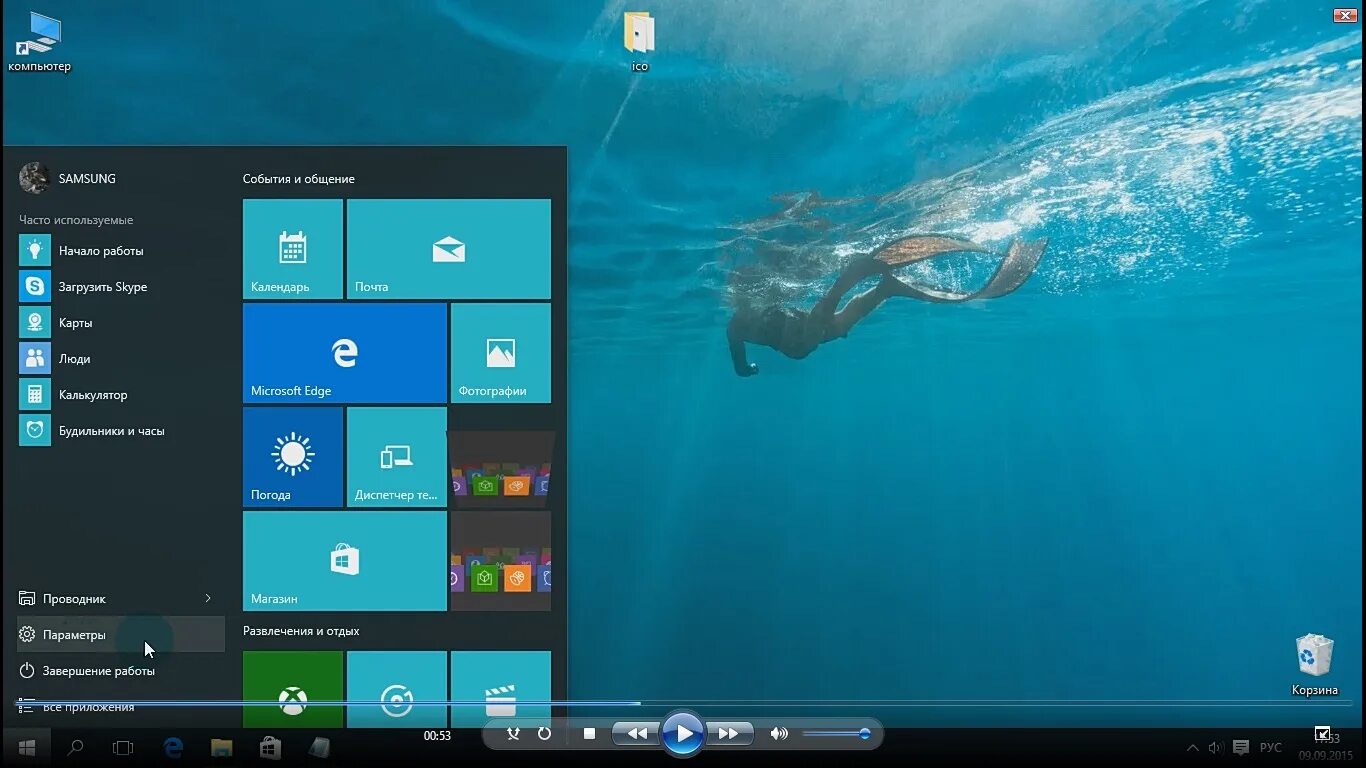Click the 00:53 elapsed time display
This screenshot has height=768, width=1366.
tap(437, 735)
